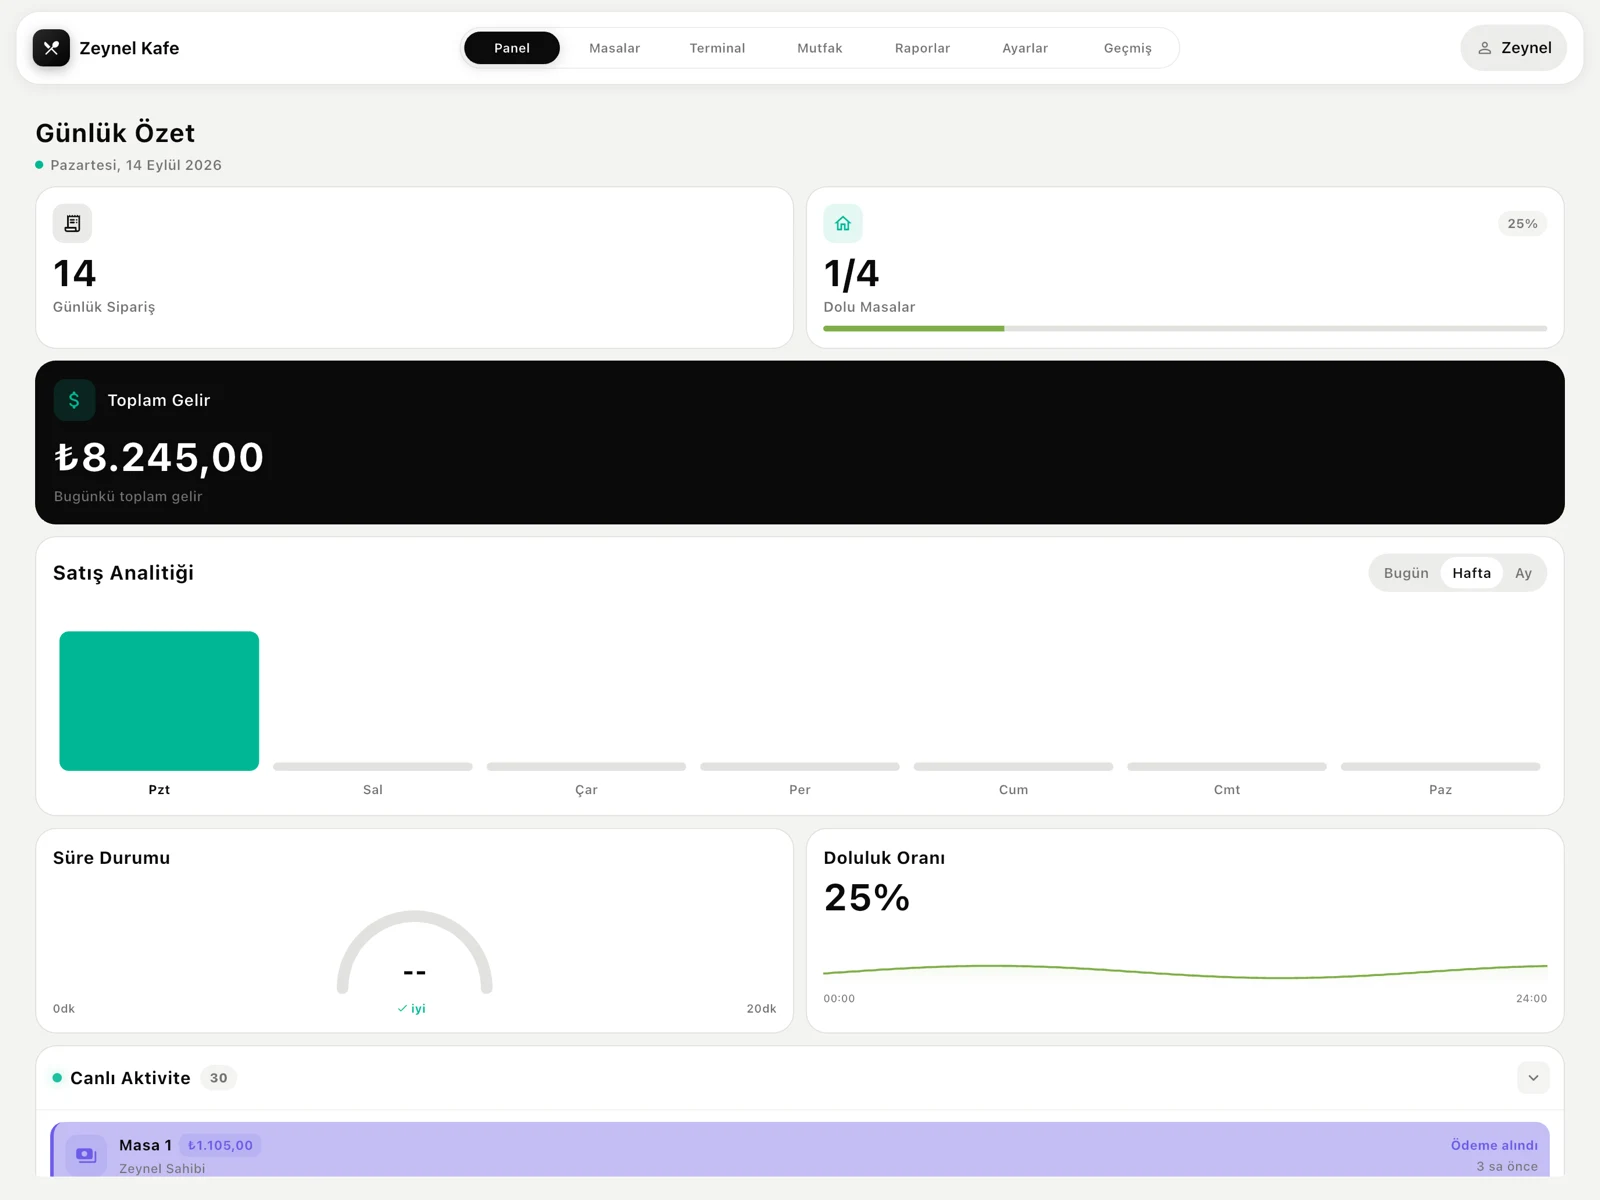Click the Doluluk Oranı line chart
1600x1200 pixels.
[x=1185, y=971]
